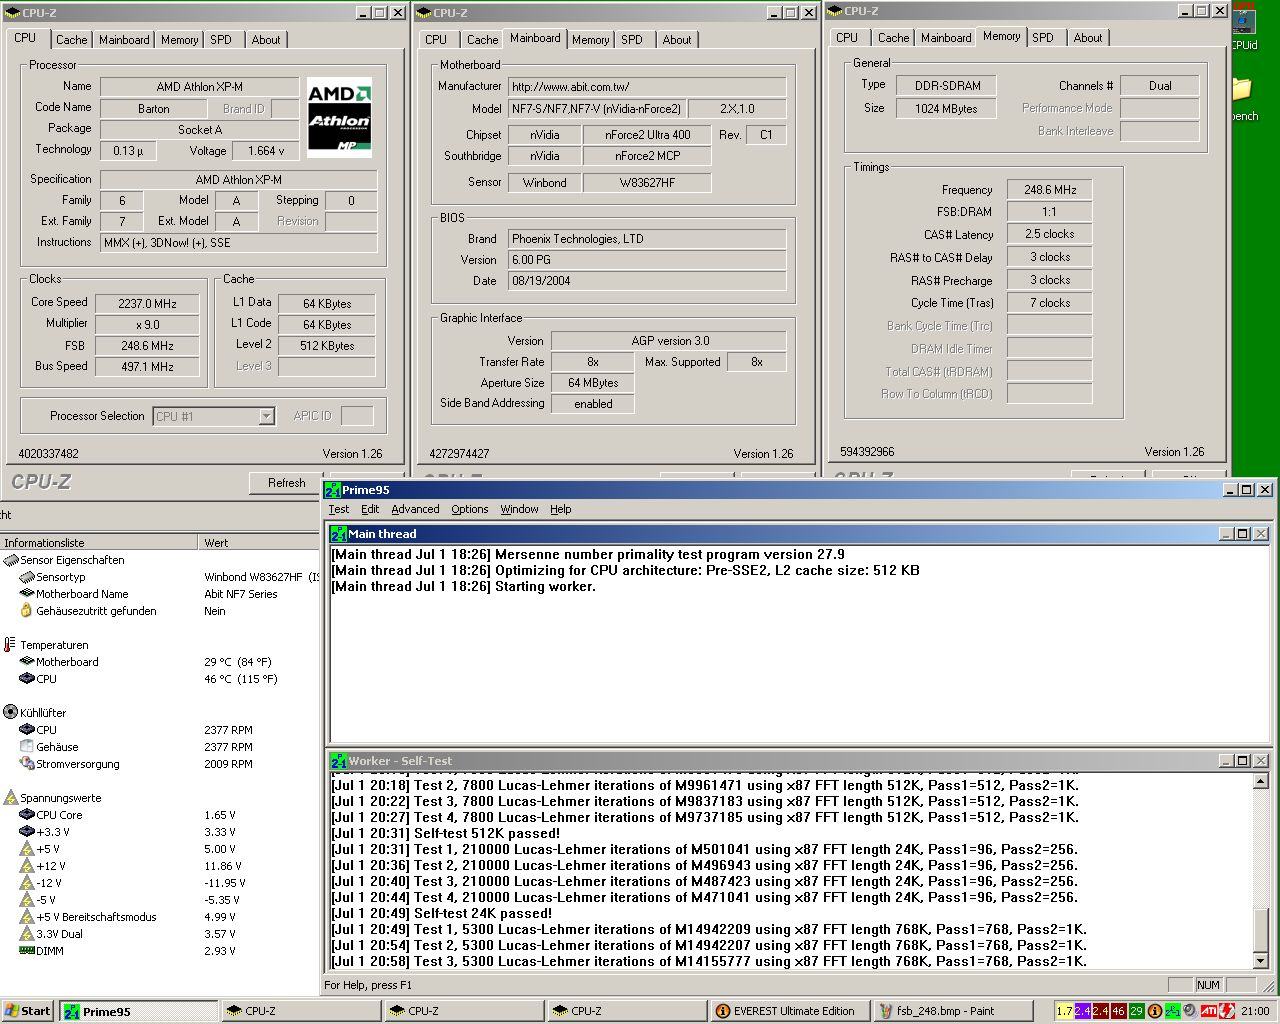Click the EVEREST info tray icon
This screenshot has height=1024, width=1280.
coord(1155,1011)
